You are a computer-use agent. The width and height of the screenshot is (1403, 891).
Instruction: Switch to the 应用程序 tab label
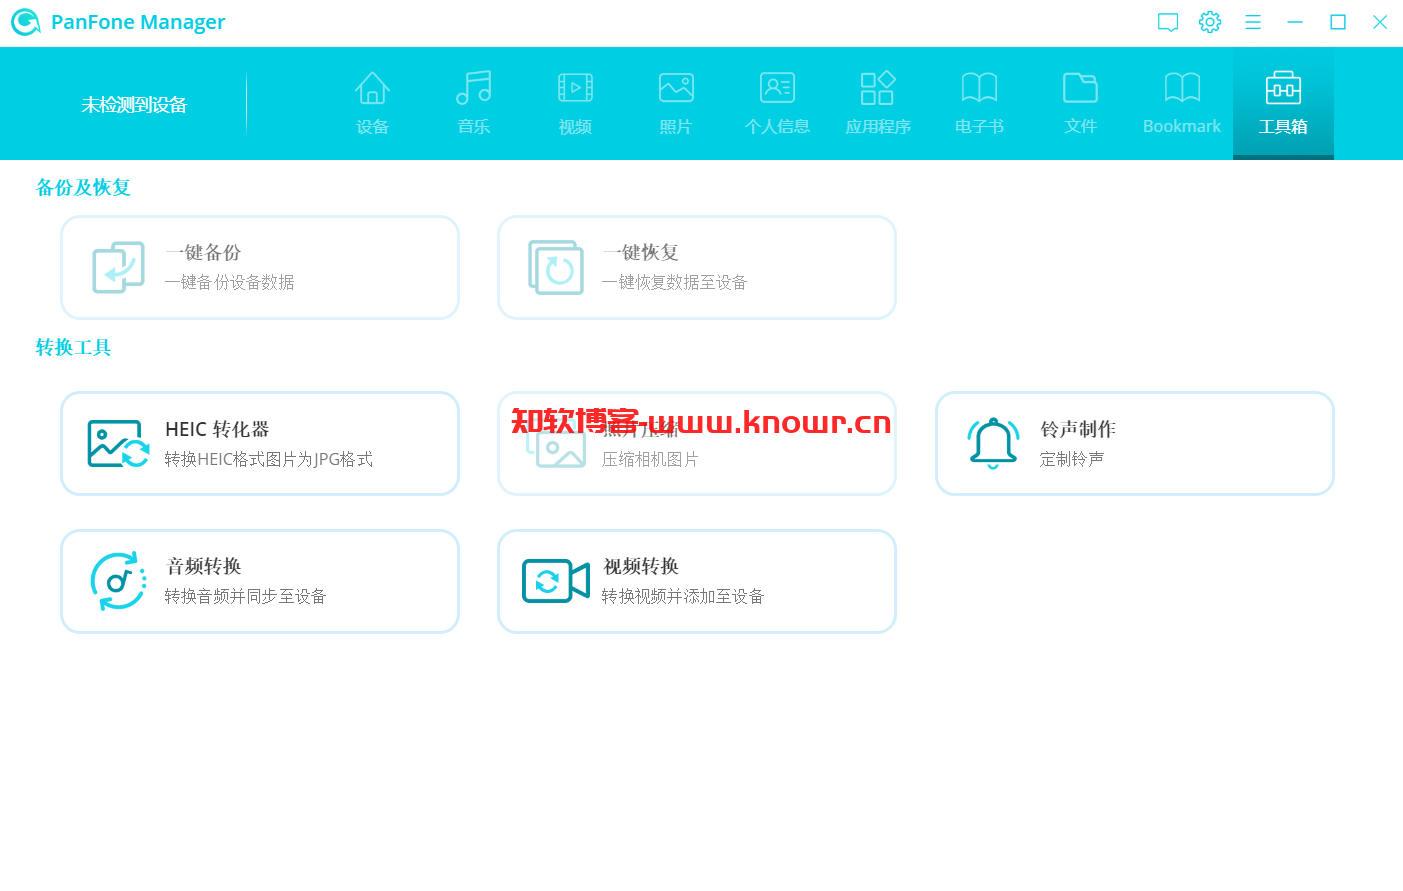pyautogui.click(x=878, y=127)
